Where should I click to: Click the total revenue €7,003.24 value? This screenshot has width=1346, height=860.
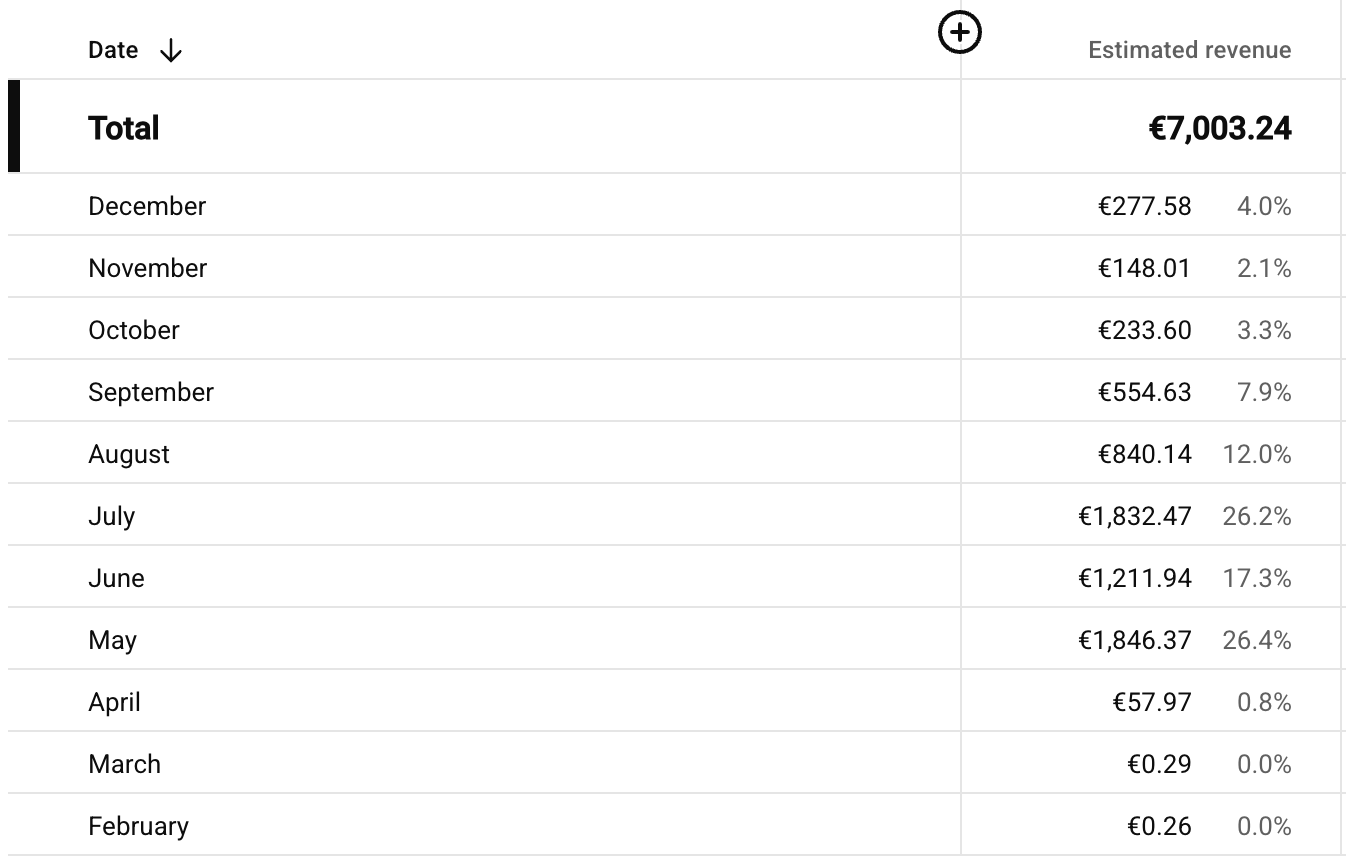click(x=1220, y=128)
